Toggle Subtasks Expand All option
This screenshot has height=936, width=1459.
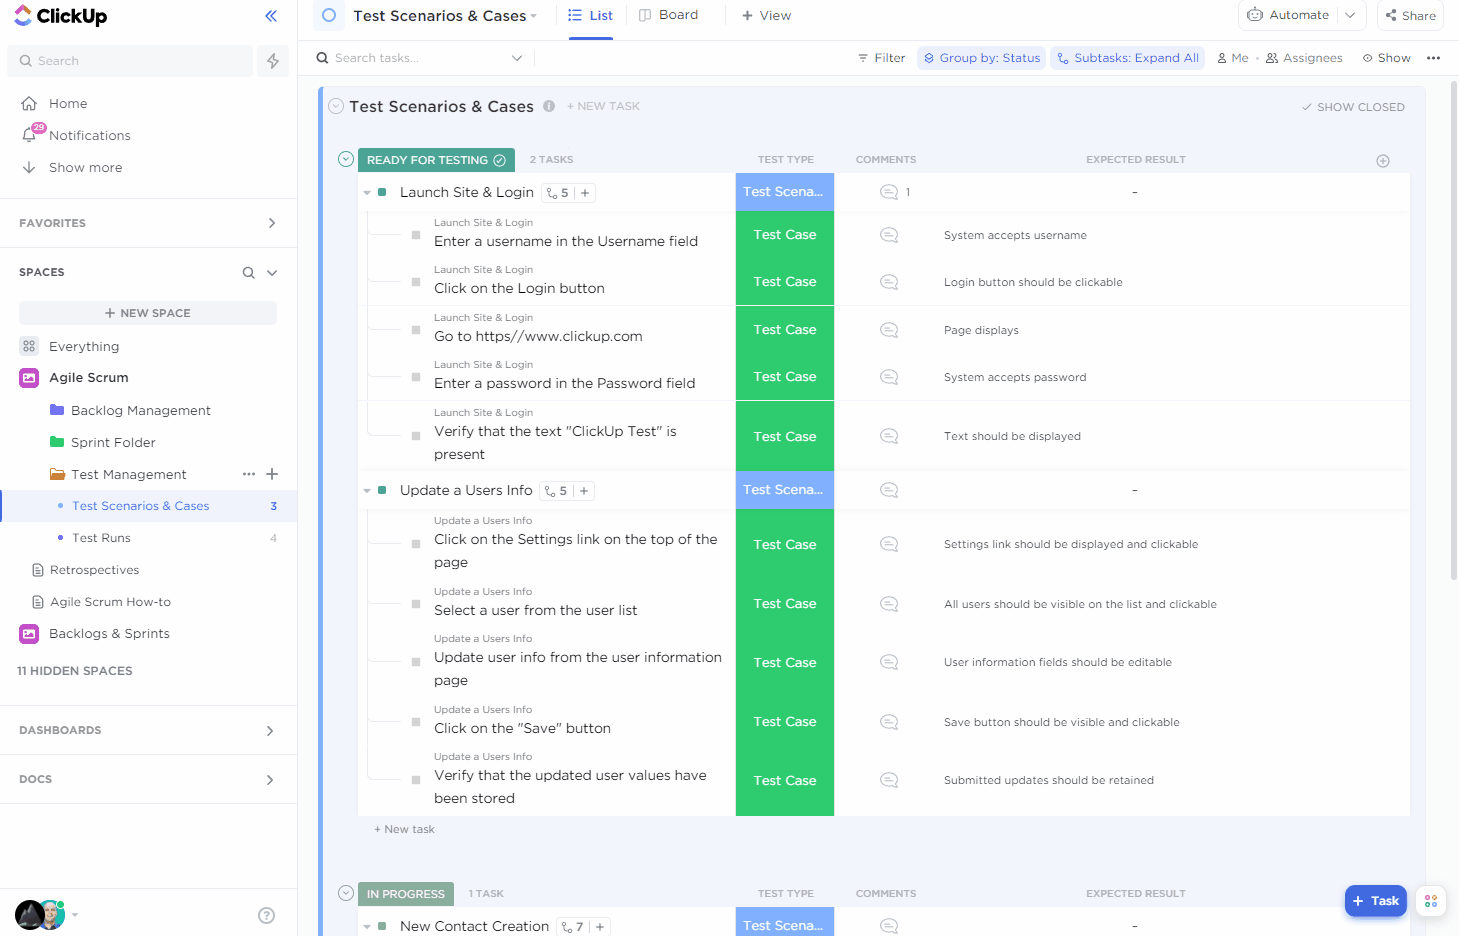(x=1127, y=58)
